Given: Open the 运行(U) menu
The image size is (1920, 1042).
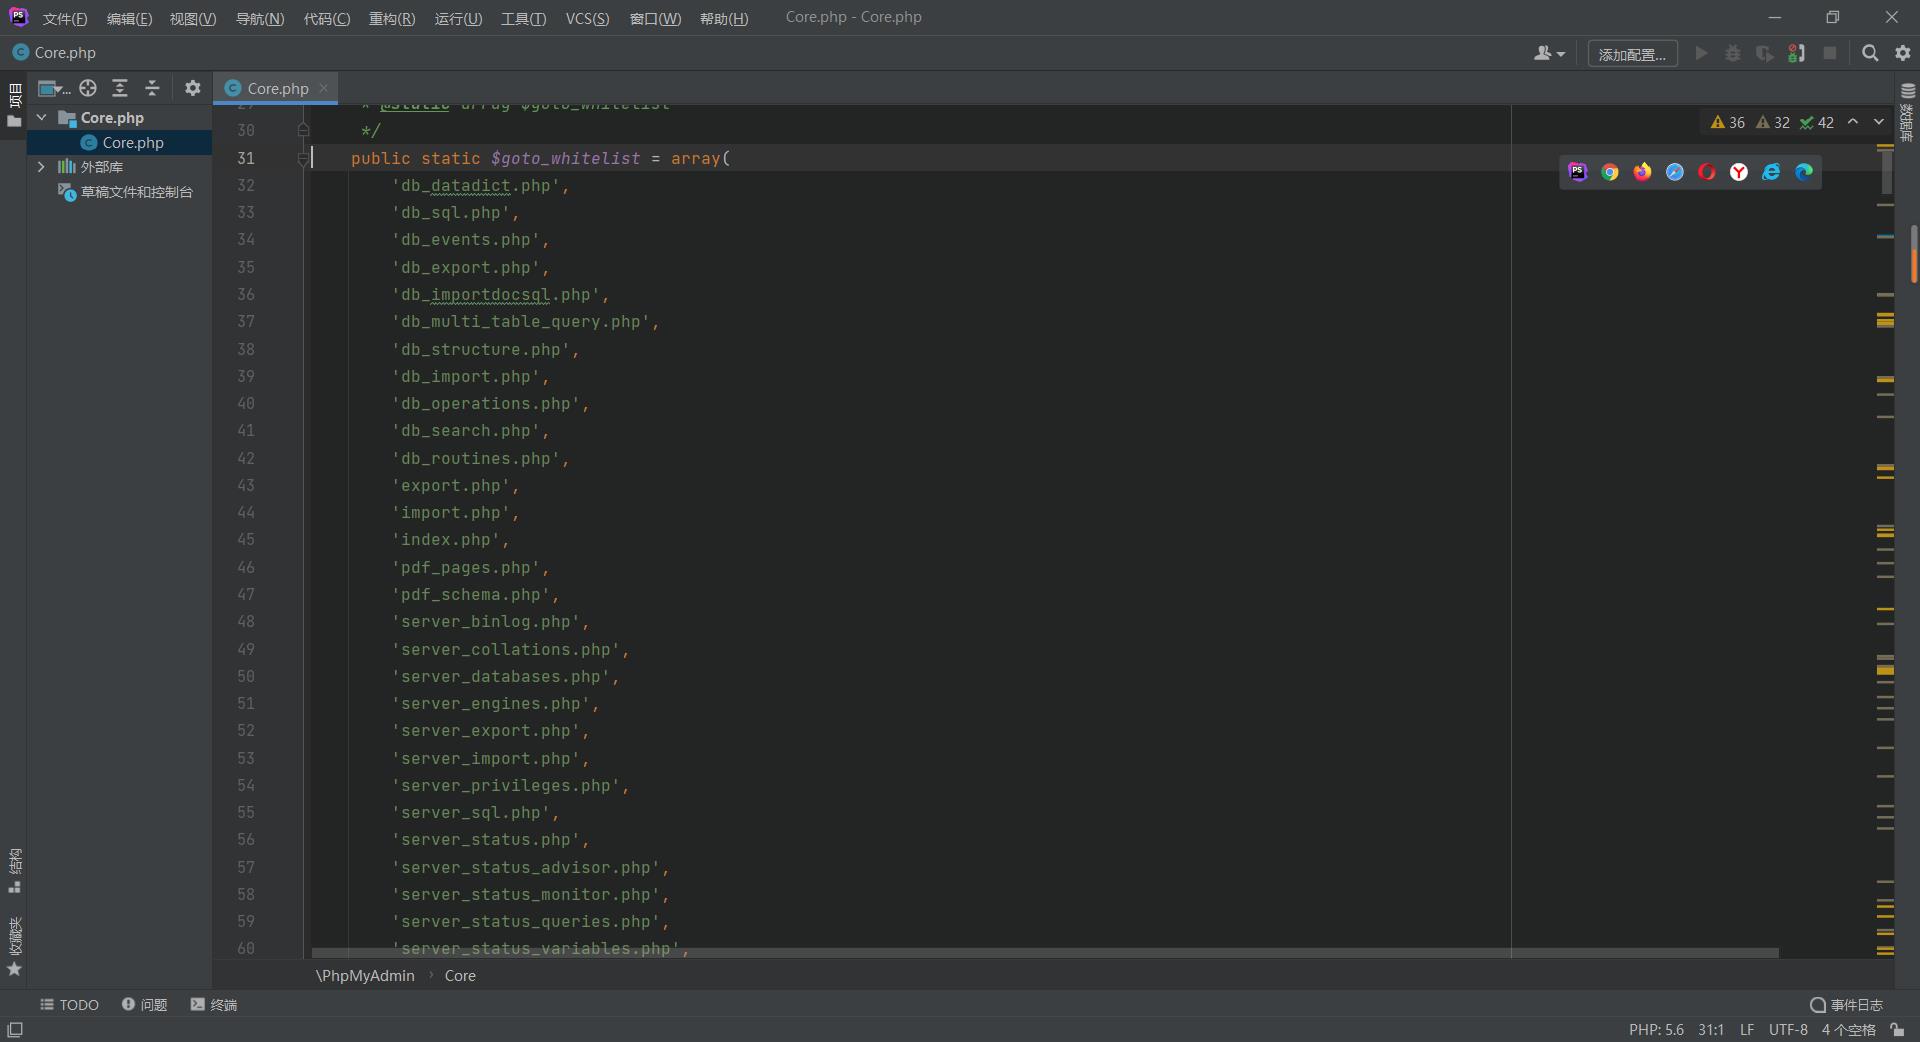Looking at the screenshot, I should tap(458, 19).
